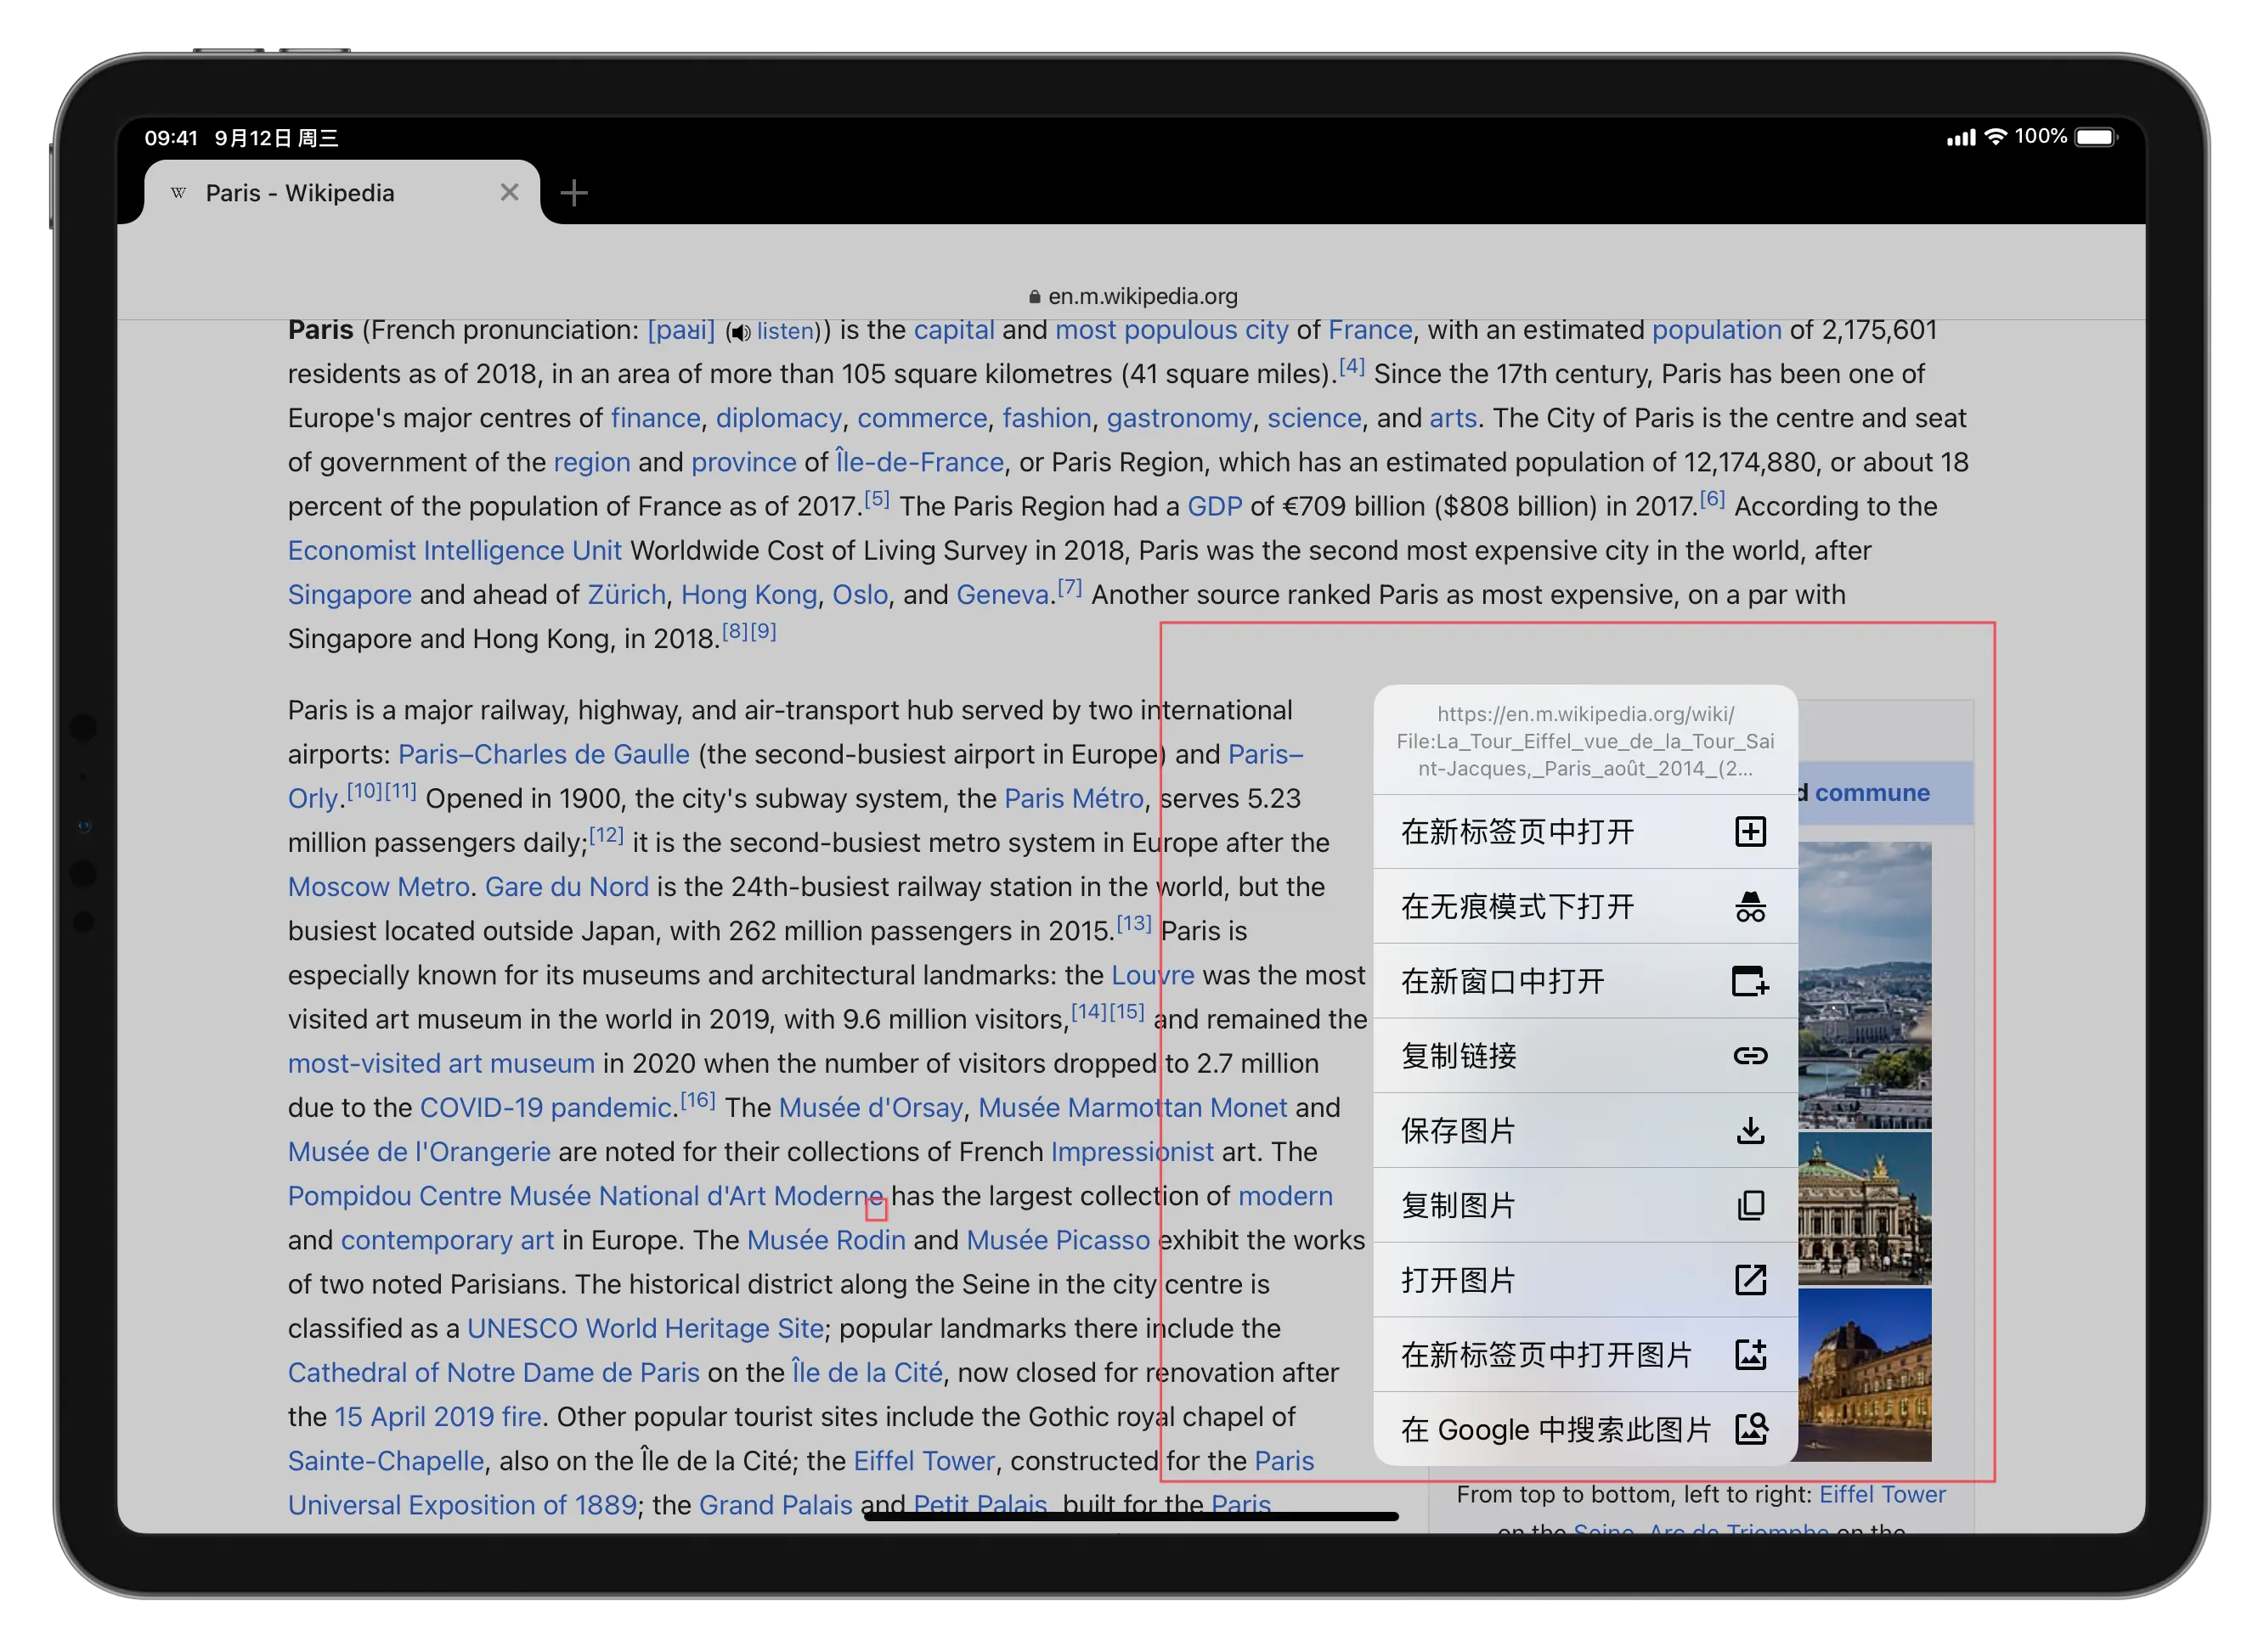The height and width of the screenshot is (1652, 2264).
Task: Click the Opera Garnier photo thumbnail
Action: (1864, 1209)
